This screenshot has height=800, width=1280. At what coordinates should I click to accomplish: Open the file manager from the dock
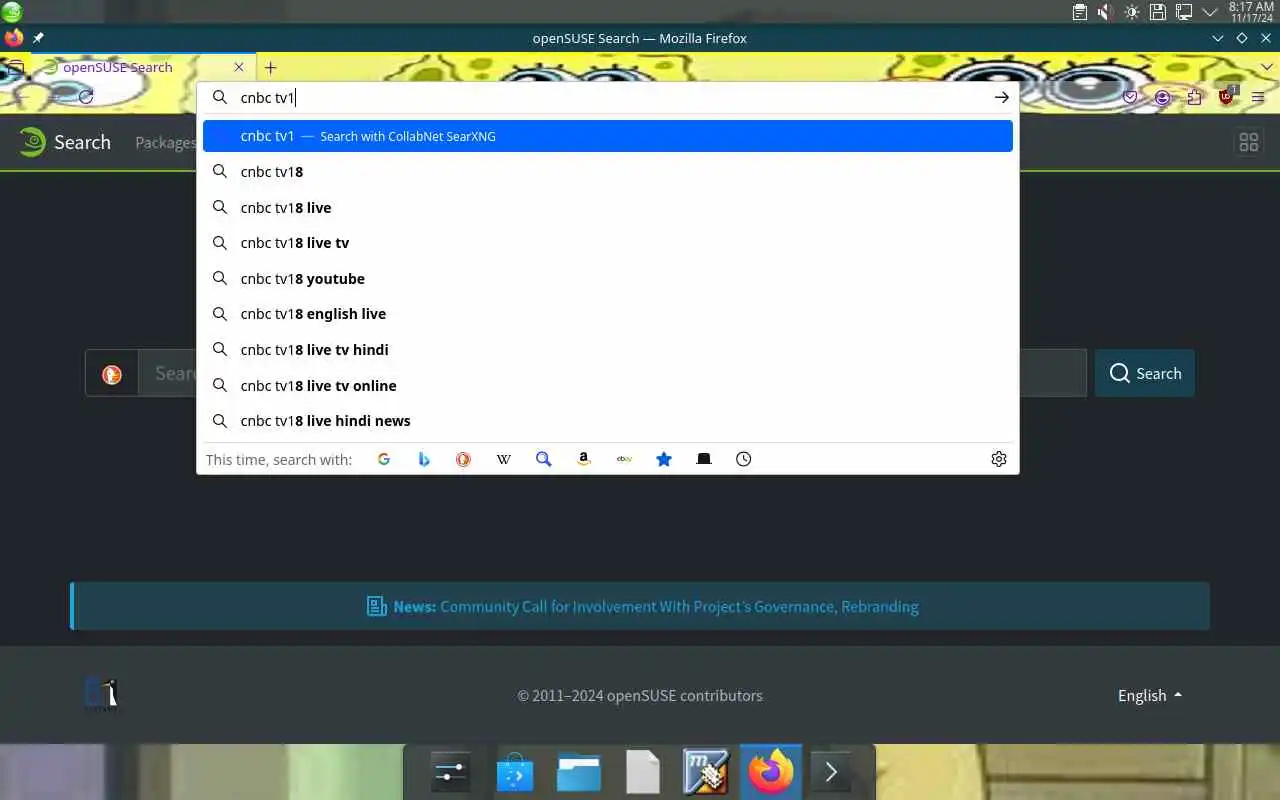579,773
